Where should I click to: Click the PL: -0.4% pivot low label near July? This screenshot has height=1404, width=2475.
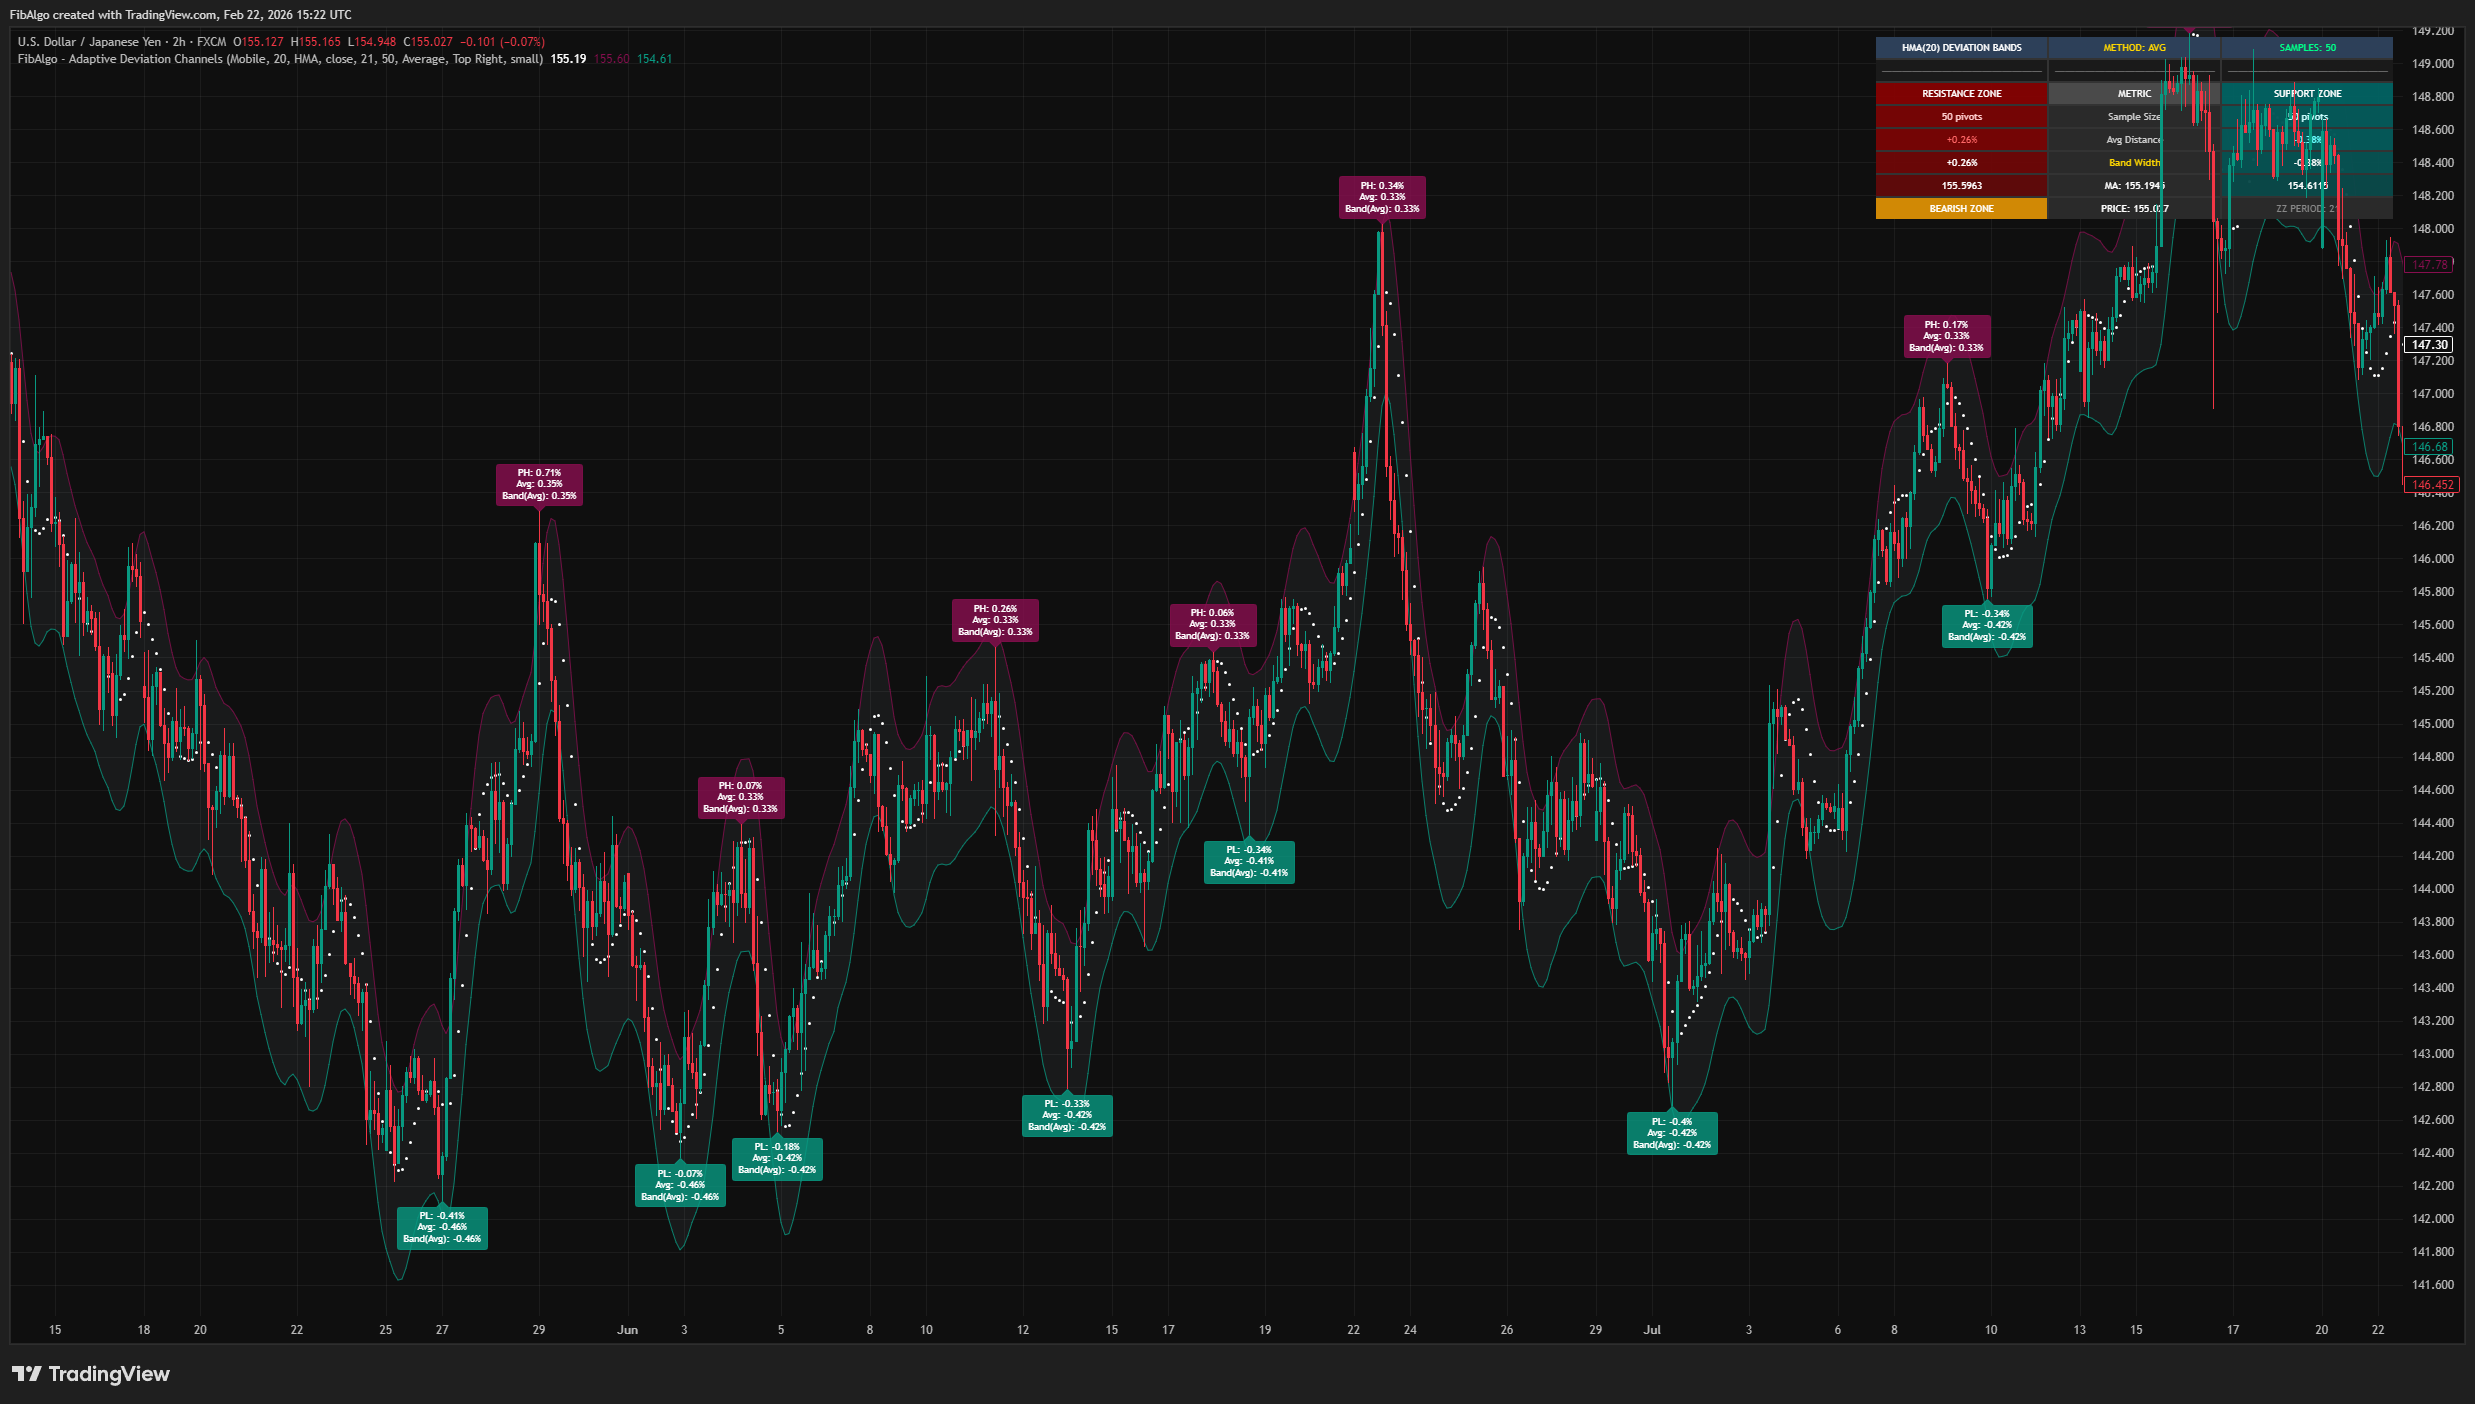click(x=1673, y=1132)
